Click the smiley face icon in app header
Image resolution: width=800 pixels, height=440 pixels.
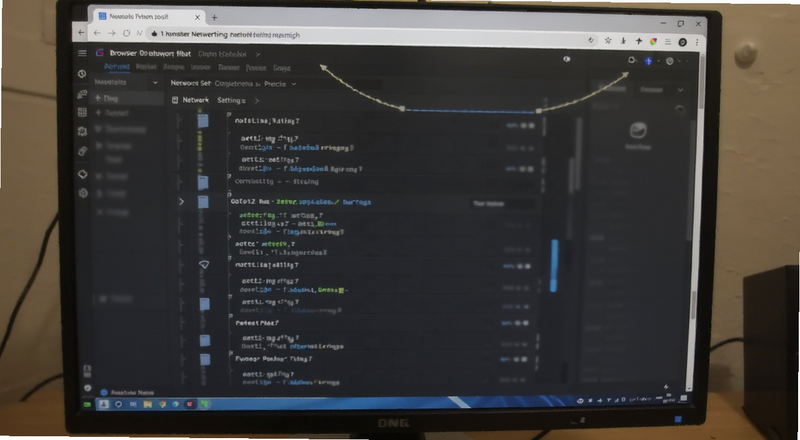click(x=670, y=61)
